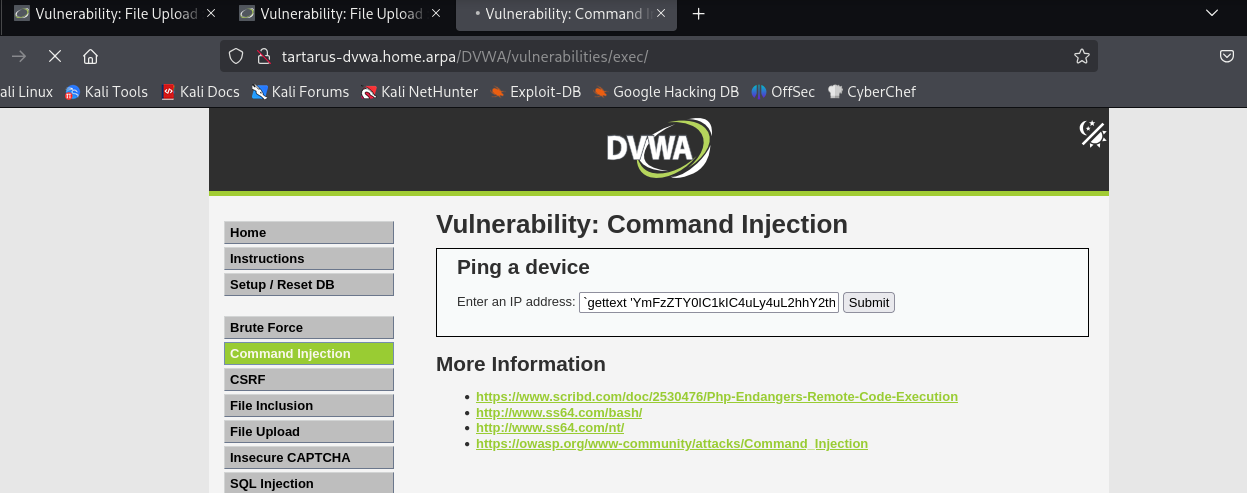
Task: Expand the list all tabs dropdown
Action: (x=1212, y=14)
